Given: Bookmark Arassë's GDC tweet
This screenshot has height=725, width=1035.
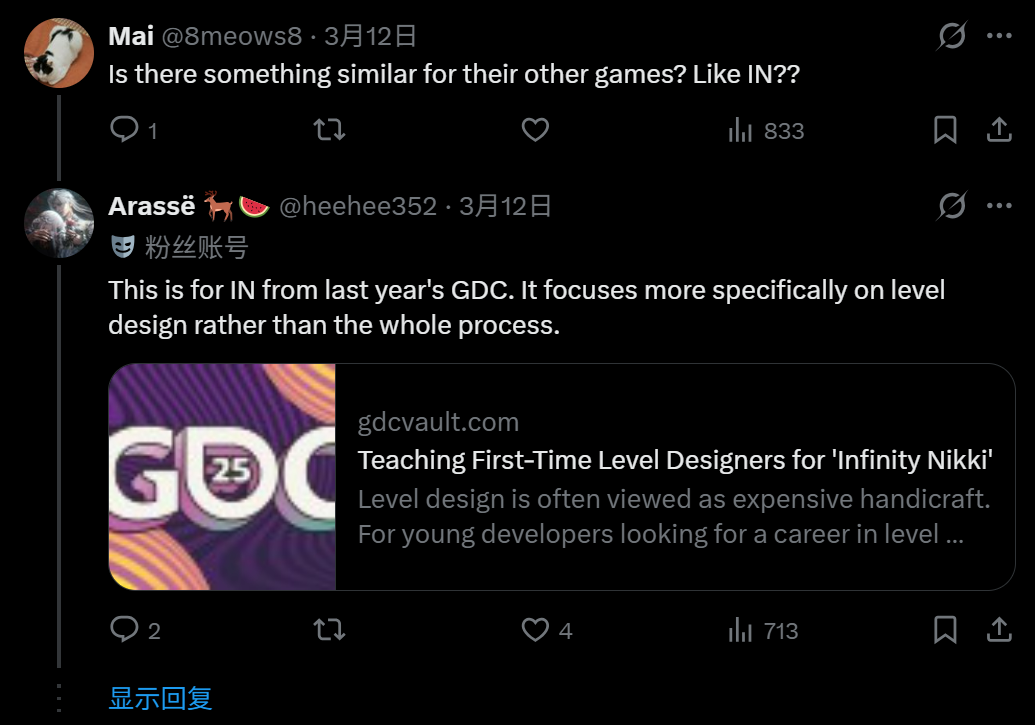Looking at the screenshot, I should pyautogui.click(x=945, y=630).
